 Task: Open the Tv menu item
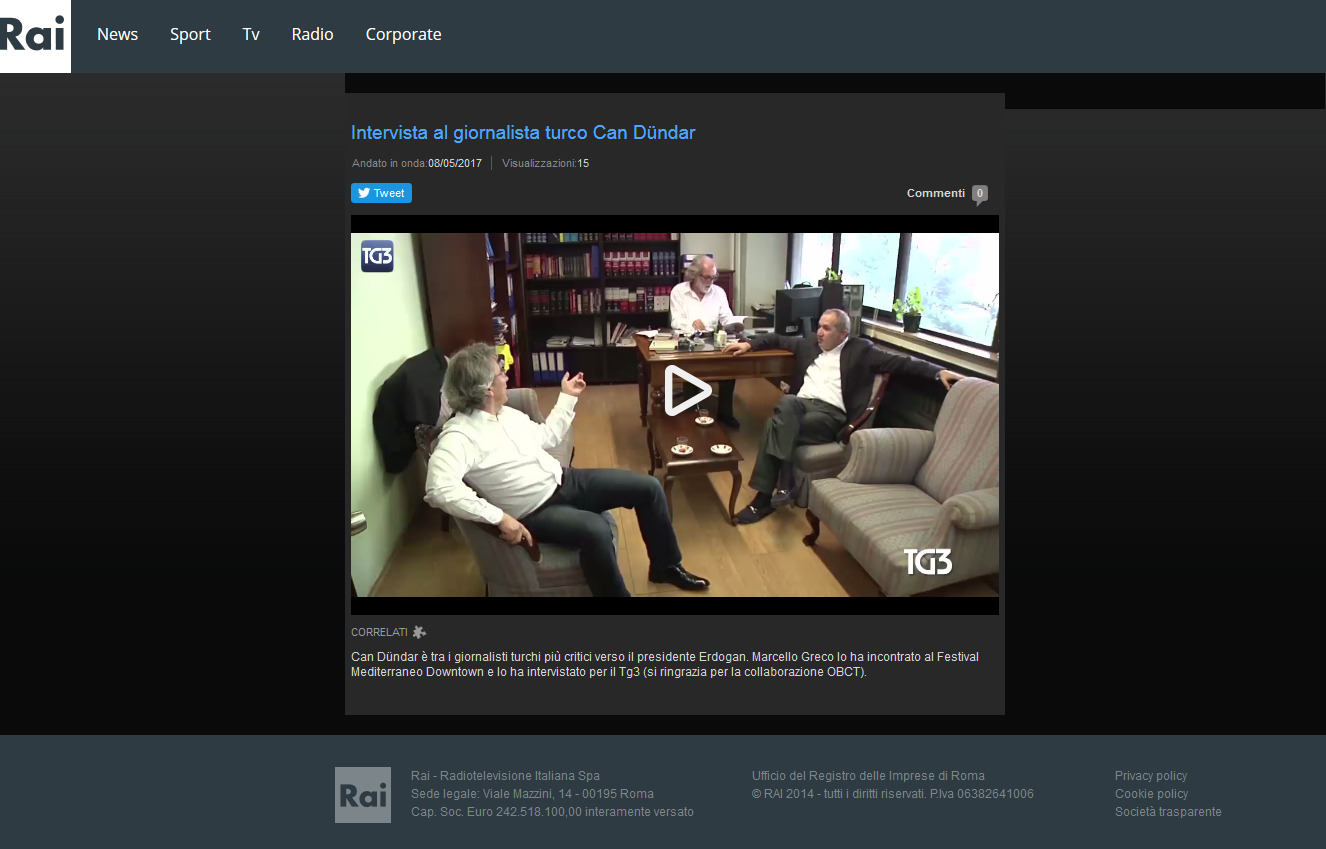(251, 34)
